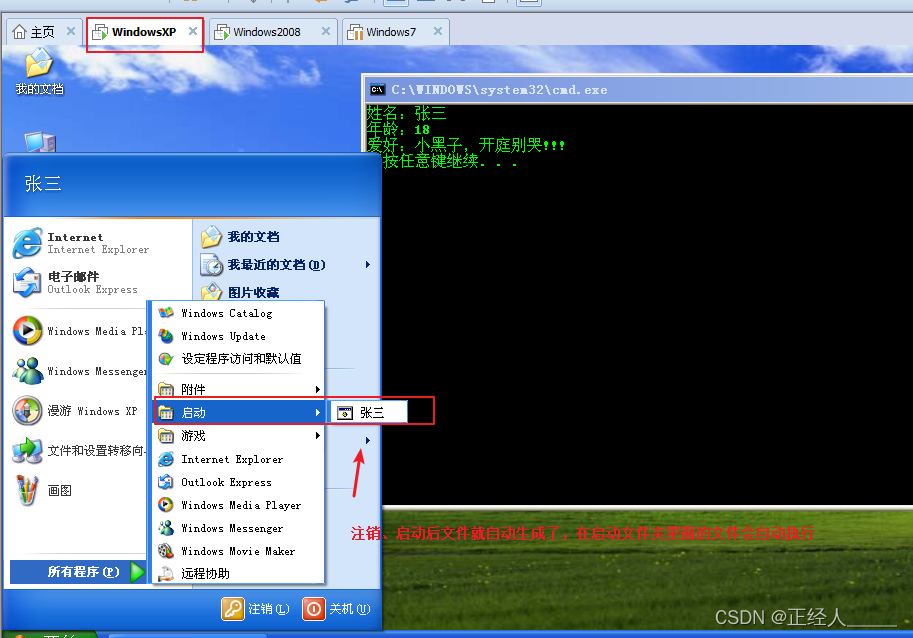This screenshot has width=913, height=638.
Task: Run Windows Update from programs menu
Action: (238, 336)
